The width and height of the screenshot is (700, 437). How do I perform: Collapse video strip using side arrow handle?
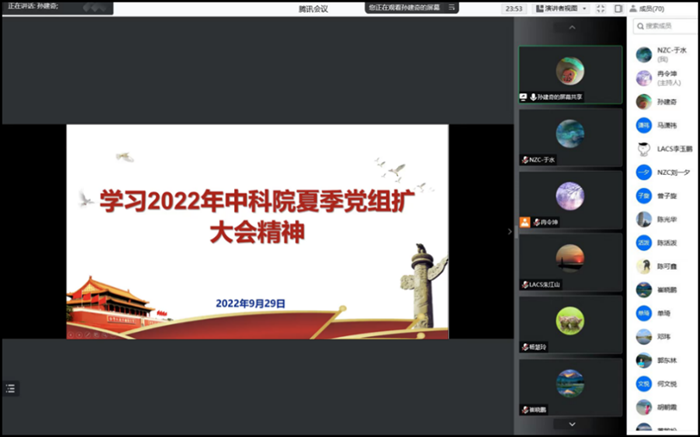click(510, 231)
